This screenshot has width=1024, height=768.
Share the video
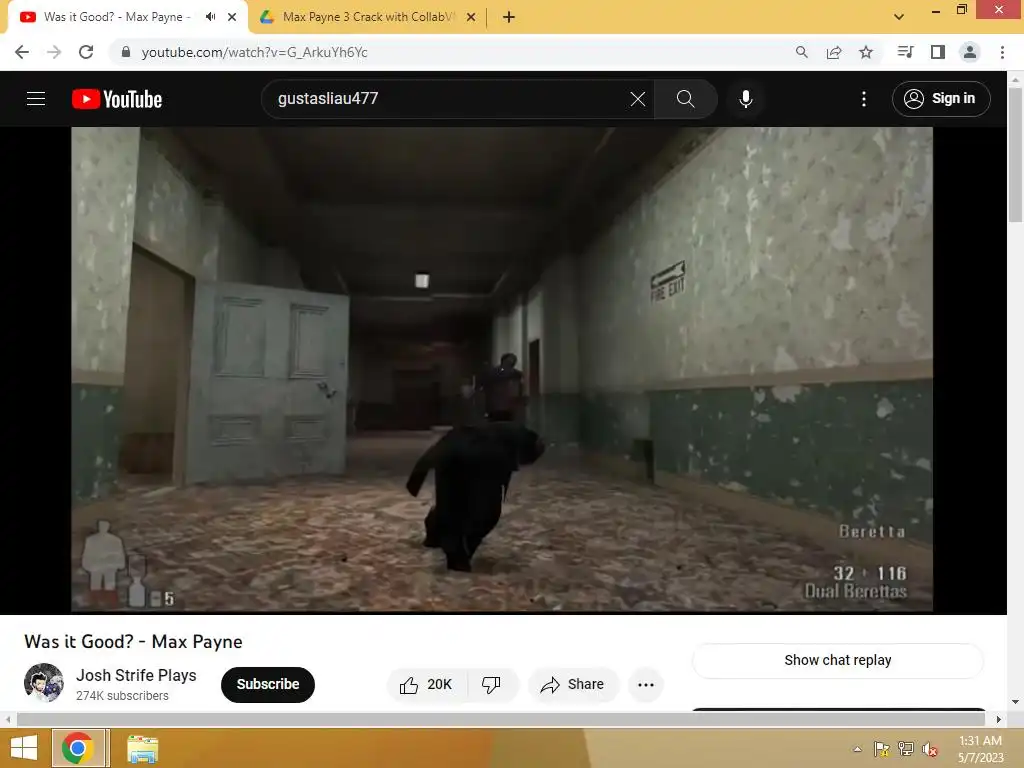(x=572, y=684)
